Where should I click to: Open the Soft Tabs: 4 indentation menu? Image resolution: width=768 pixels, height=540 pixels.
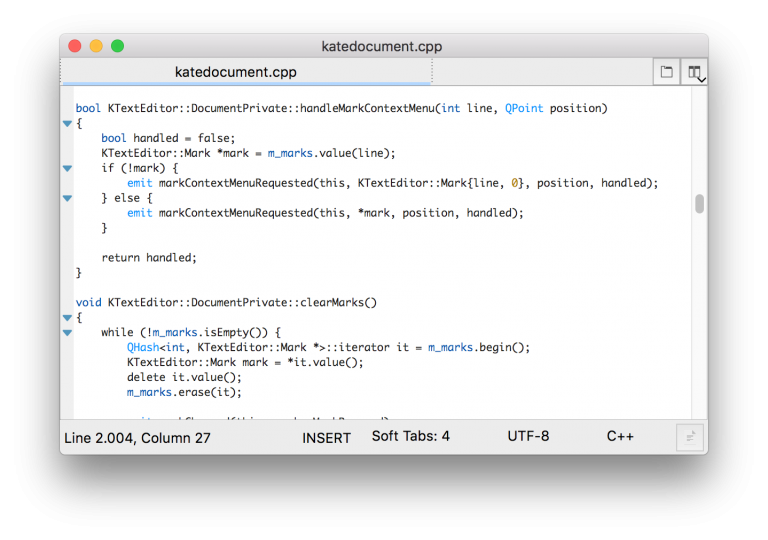[410, 437]
